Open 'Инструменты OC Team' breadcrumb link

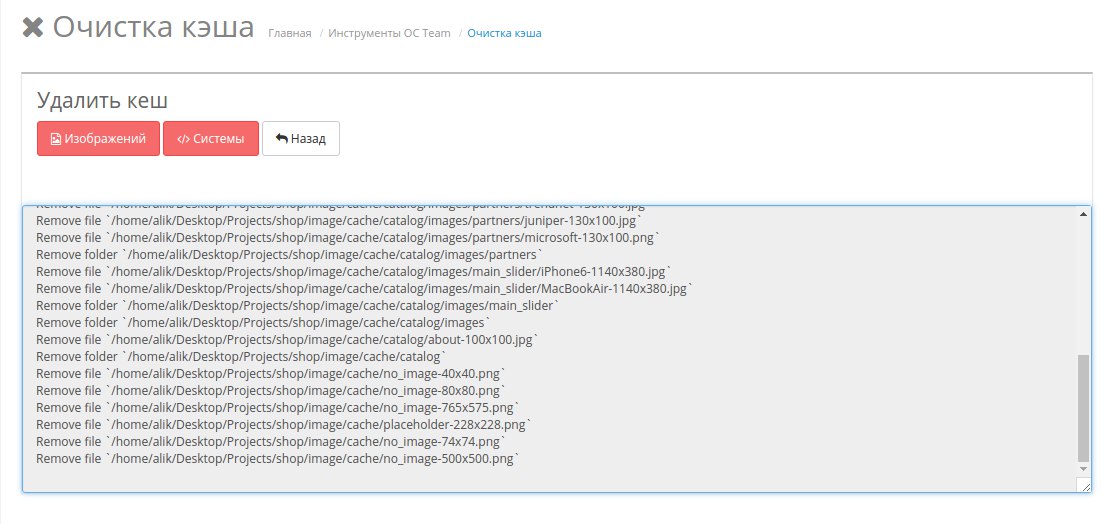(x=389, y=33)
